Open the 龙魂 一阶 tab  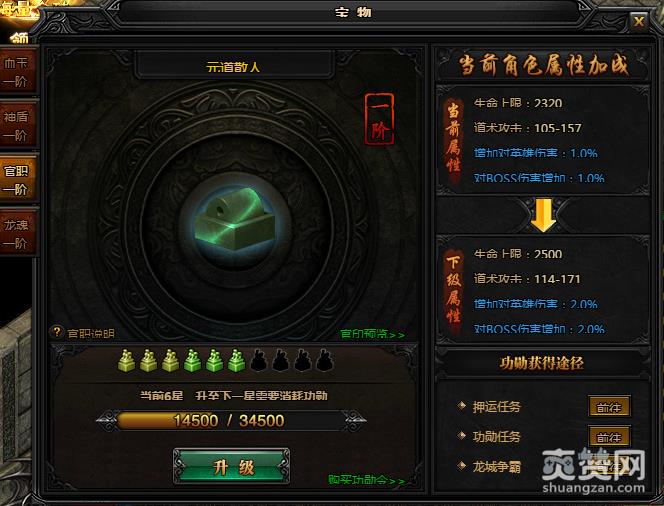point(17,233)
